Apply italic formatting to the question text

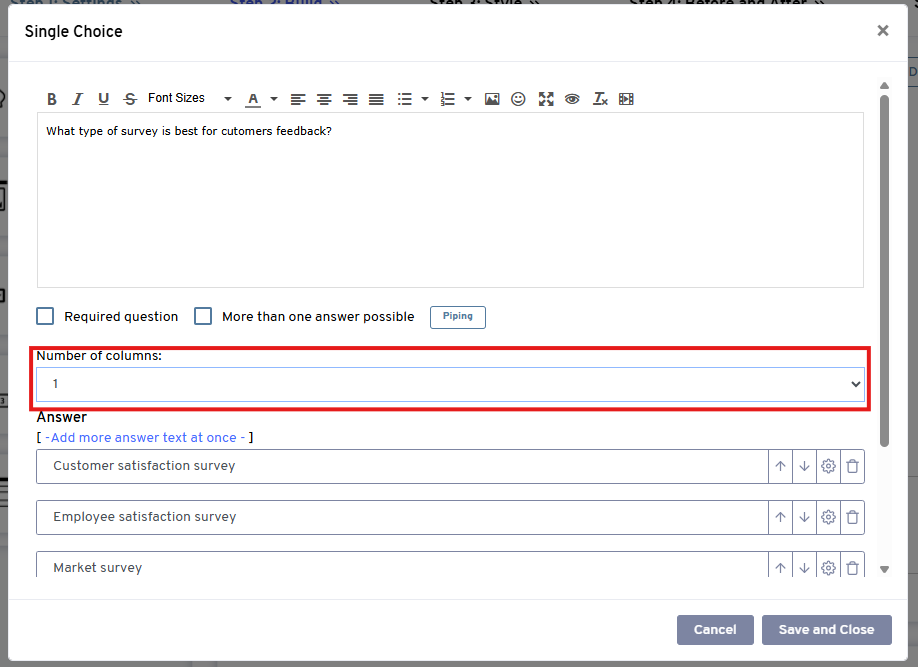click(x=78, y=99)
